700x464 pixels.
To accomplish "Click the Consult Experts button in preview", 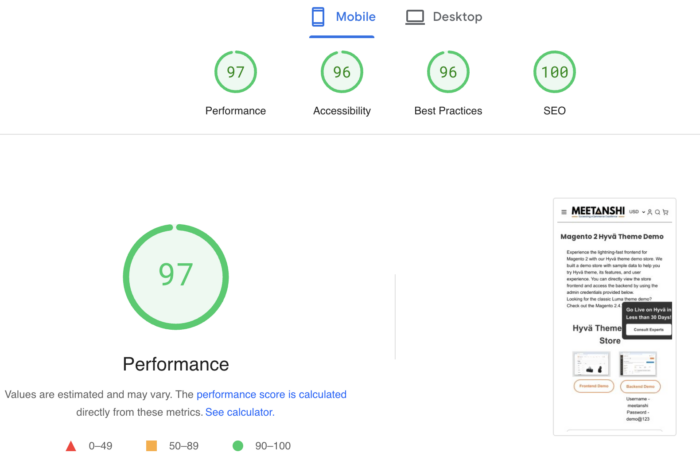I will point(648,330).
